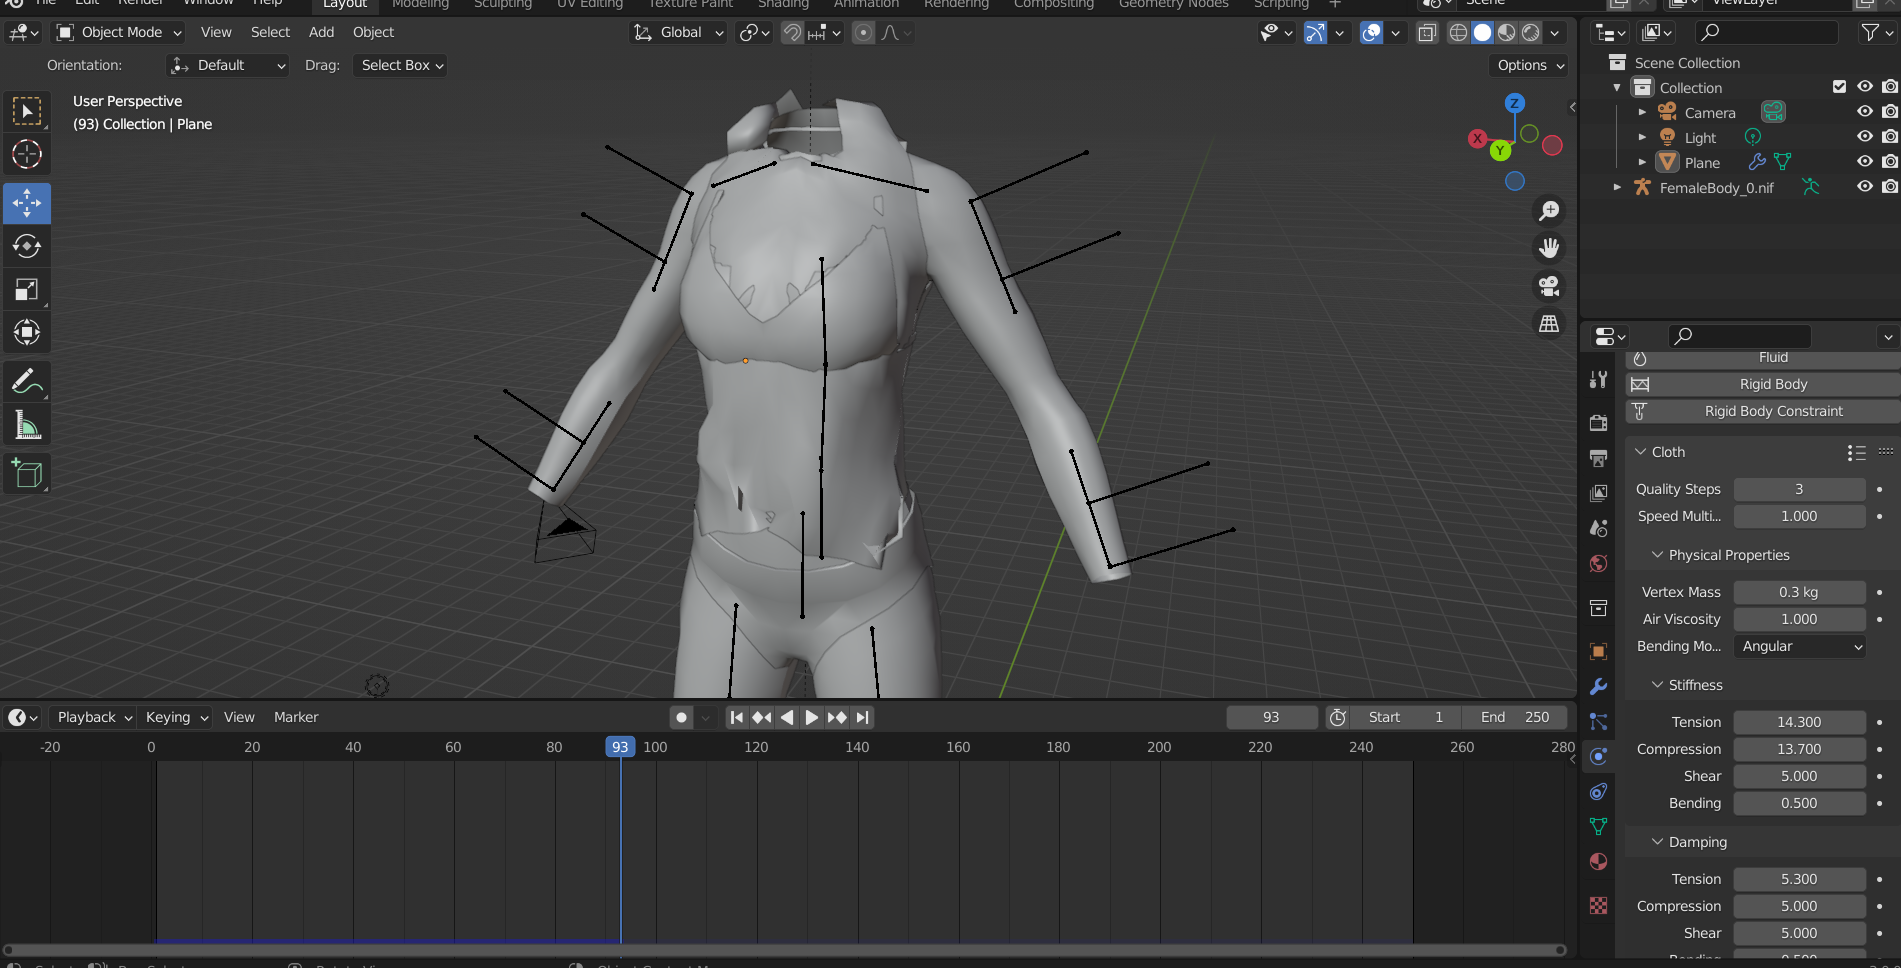Image resolution: width=1901 pixels, height=968 pixels.
Task: Open the viewport Add menu
Action: 321,32
